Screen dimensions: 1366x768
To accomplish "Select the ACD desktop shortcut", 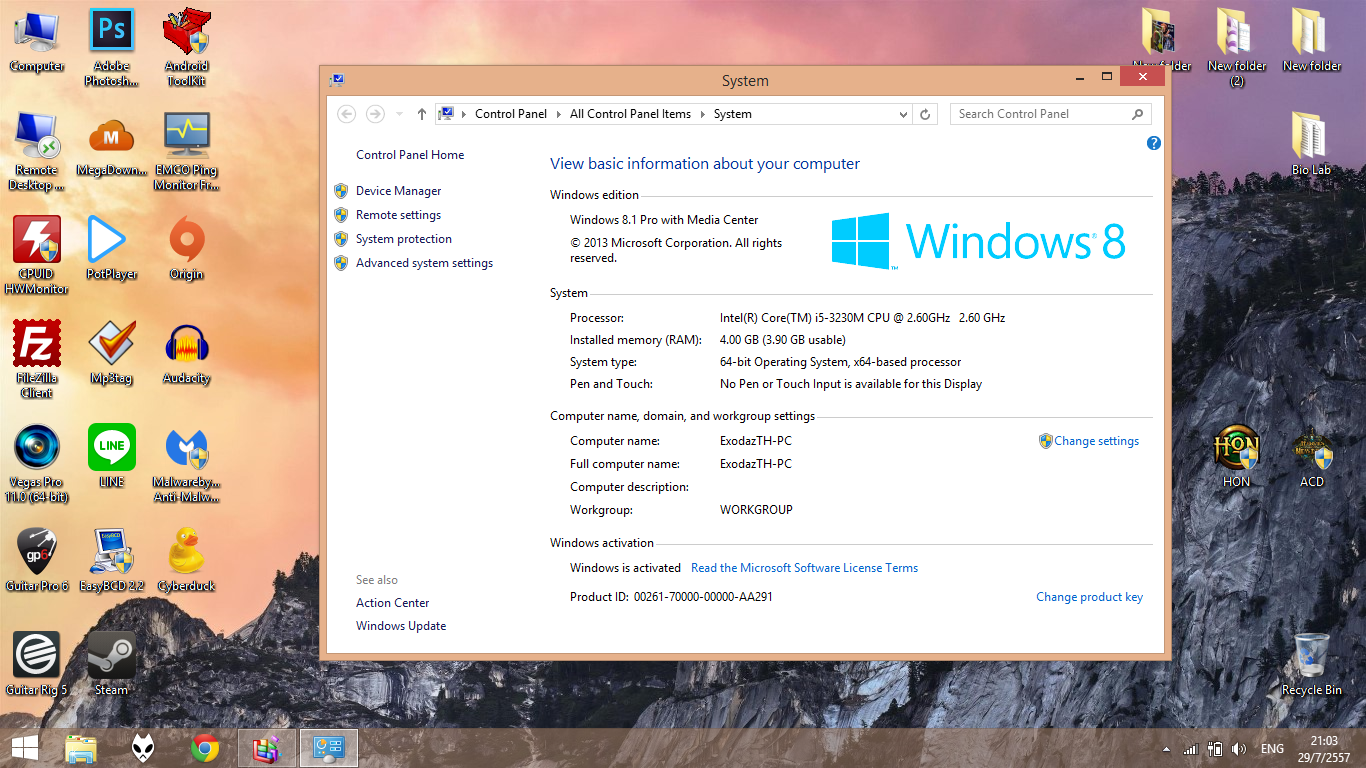I will 1312,456.
